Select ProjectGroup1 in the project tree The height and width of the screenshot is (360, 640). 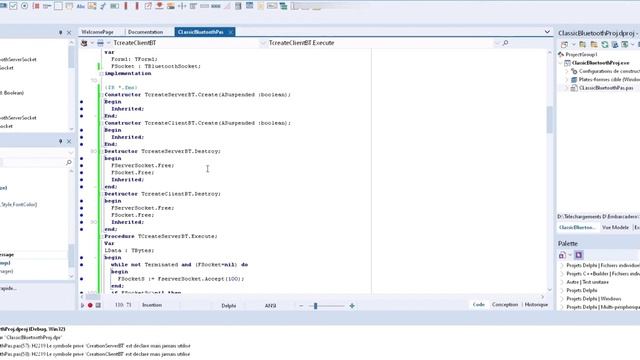[x=581, y=54]
